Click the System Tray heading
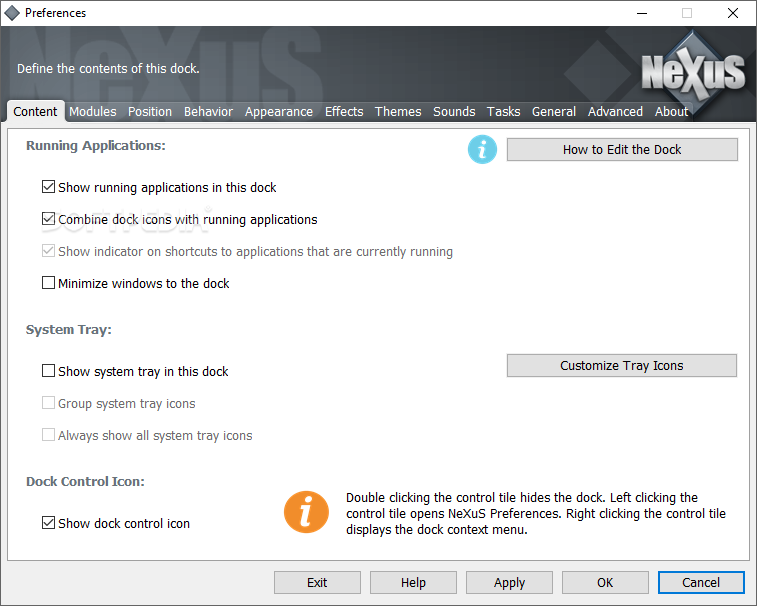Image resolution: width=757 pixels, height=606 pixels. (x=69, y=329)
